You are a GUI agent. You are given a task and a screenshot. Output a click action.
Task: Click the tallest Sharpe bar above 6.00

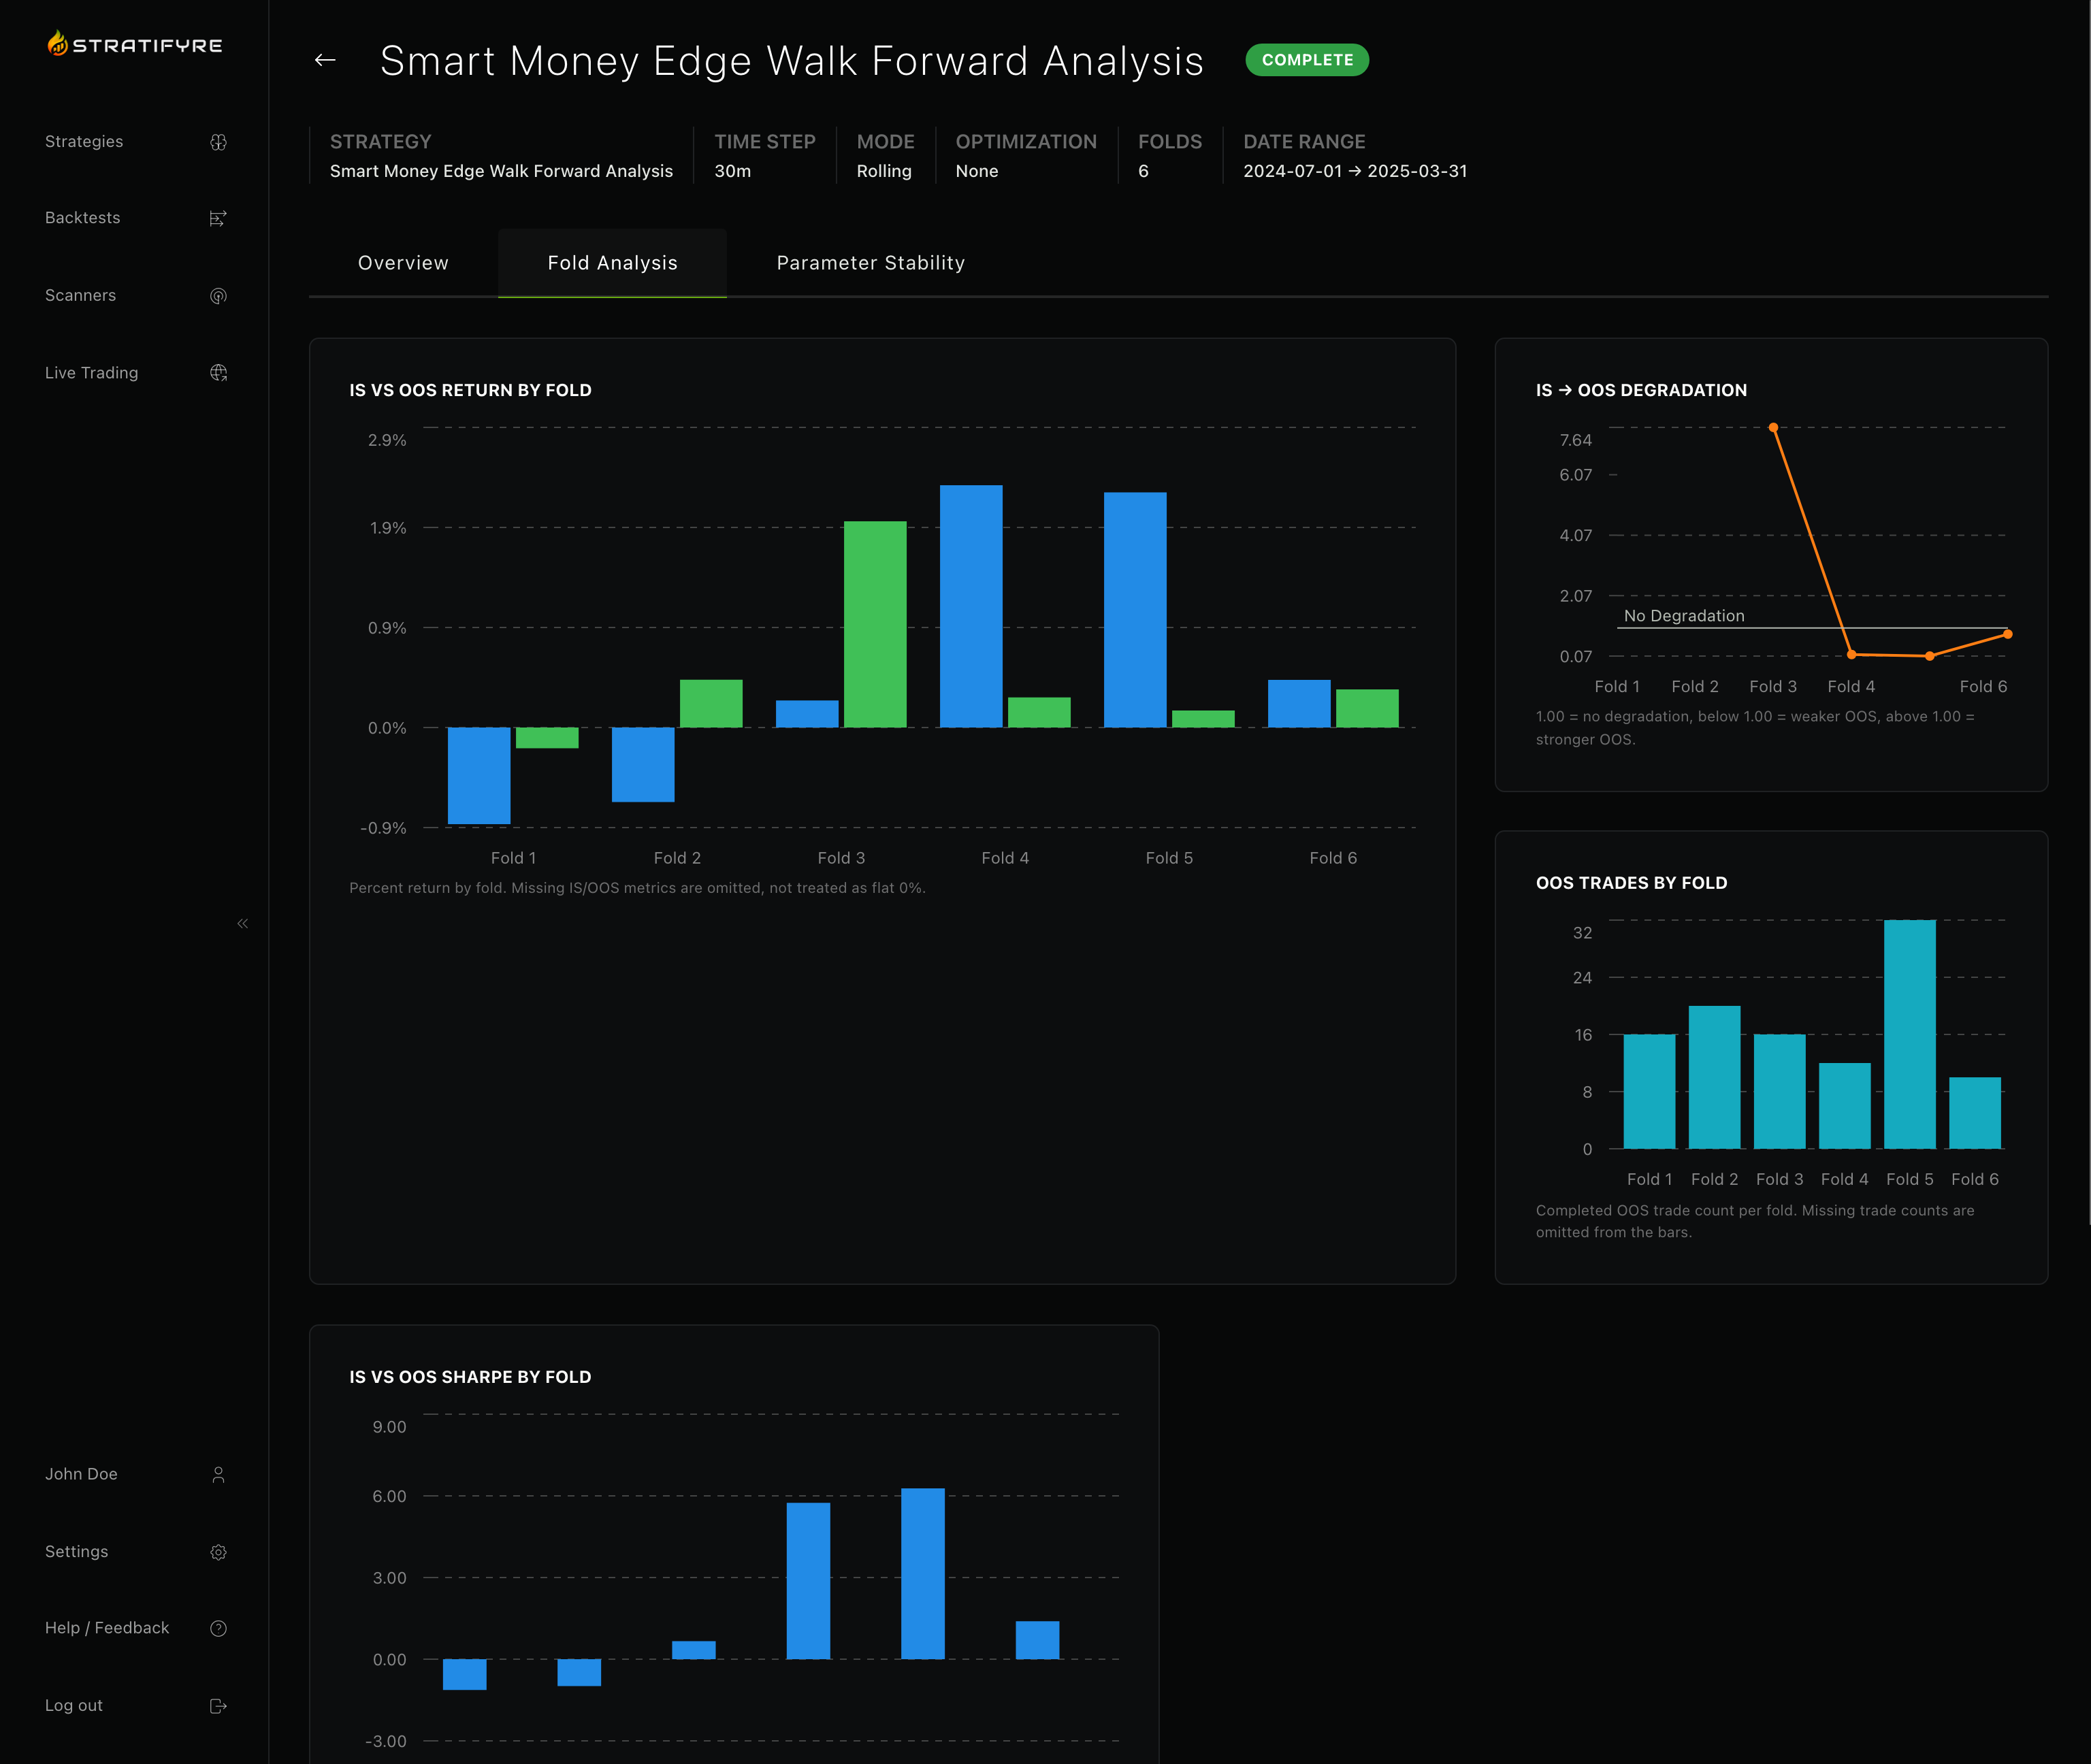[x=923, y=1574]
